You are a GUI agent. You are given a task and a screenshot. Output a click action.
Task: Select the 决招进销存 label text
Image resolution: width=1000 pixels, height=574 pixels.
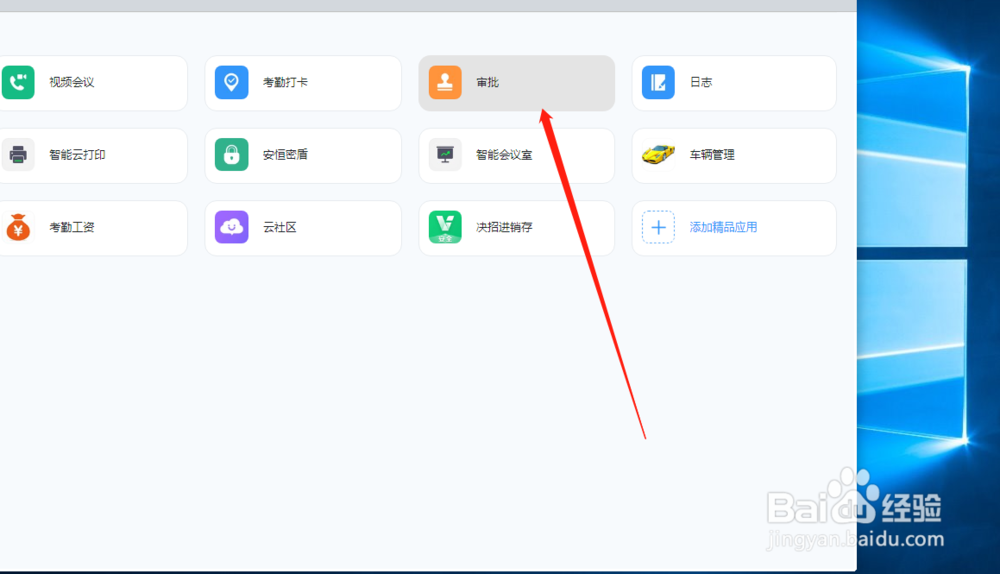[504, 227]
